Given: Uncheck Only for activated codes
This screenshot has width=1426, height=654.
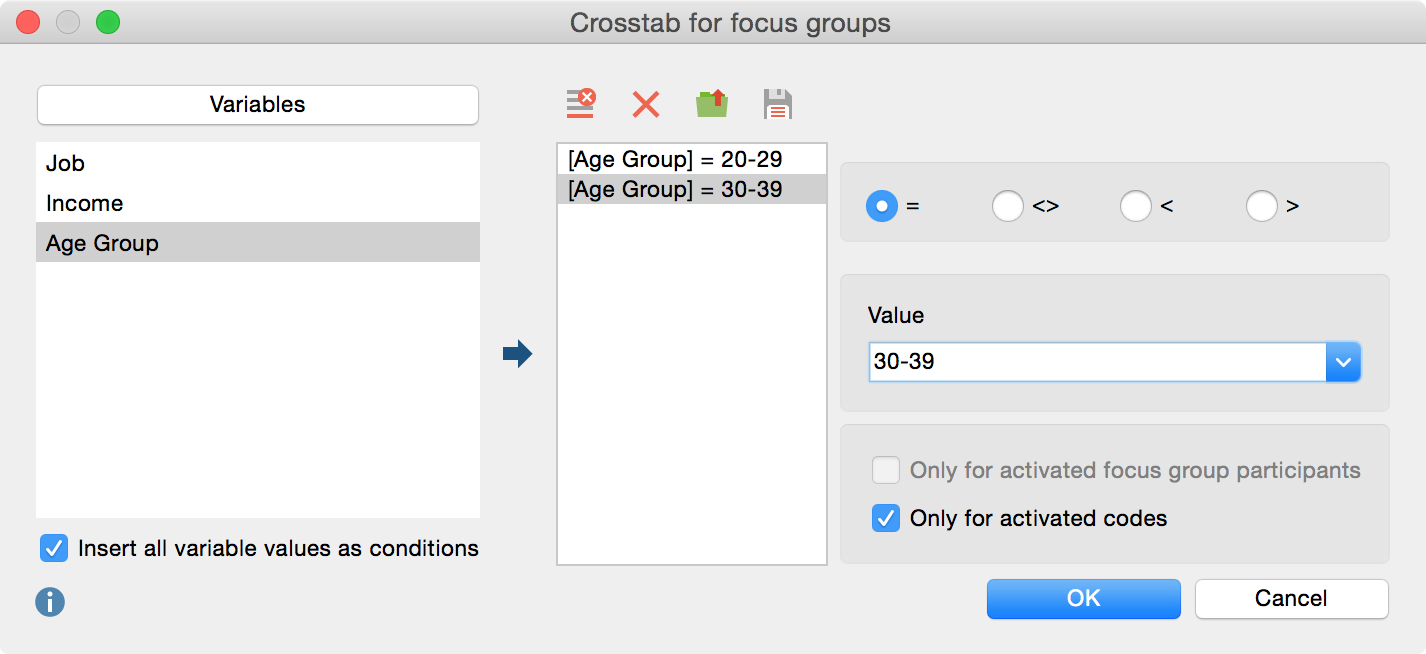Looking at the screenshot, I should (x=886, y=518).
